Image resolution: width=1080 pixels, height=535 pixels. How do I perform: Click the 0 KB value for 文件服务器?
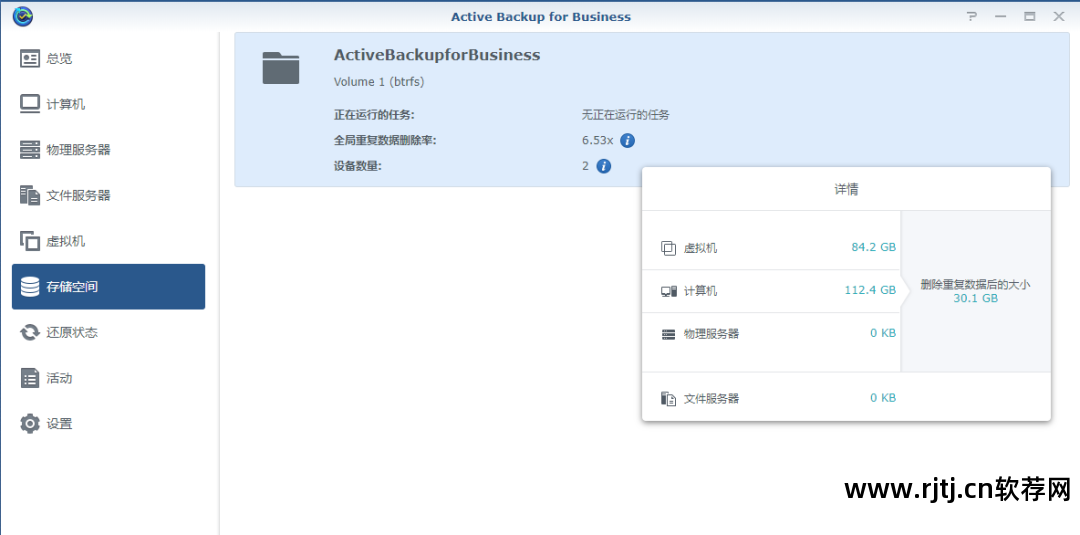click(x=883, y=398)
